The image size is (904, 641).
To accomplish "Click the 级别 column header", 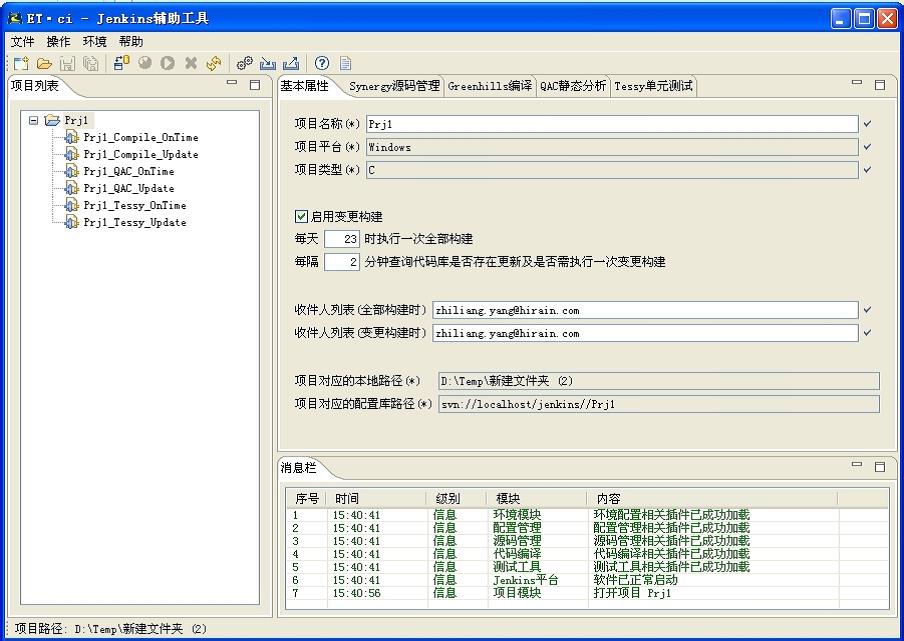I will click(457, 499).
